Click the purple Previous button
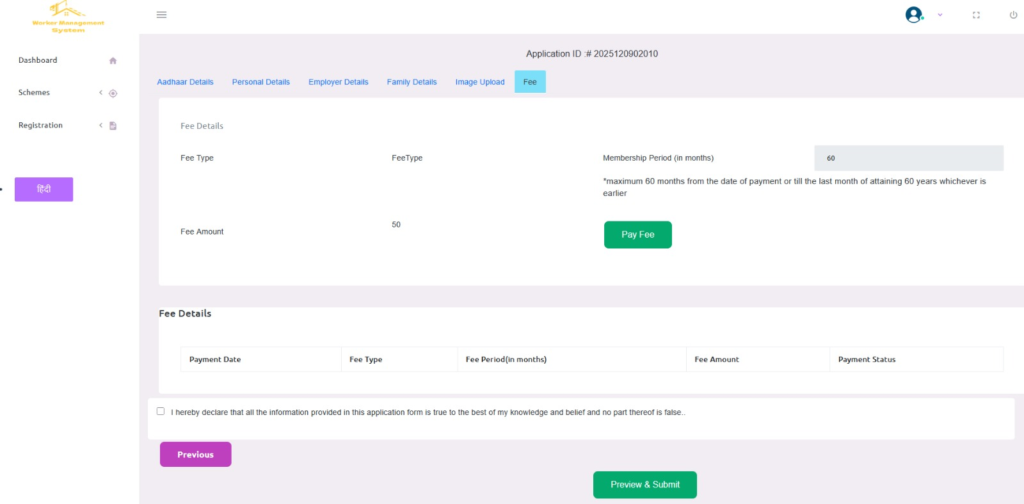The image size is (1024, 504). [x=195, y=455]
